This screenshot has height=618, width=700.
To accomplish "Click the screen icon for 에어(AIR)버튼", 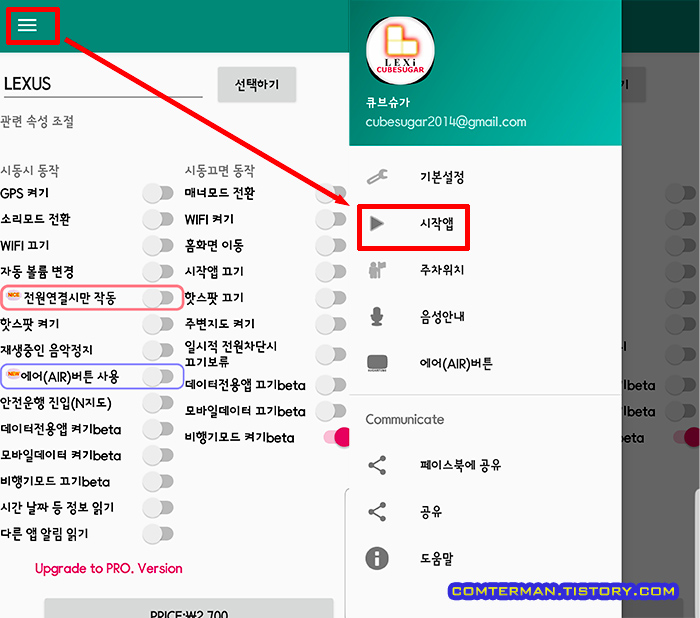I will [x=377, y=363].
